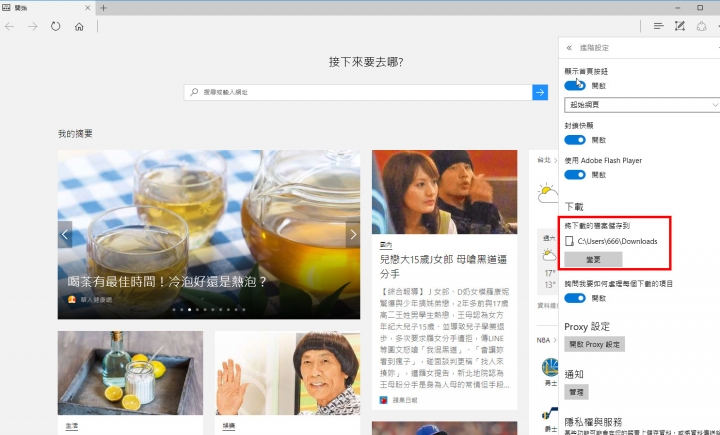
Task: Click the Warriors team logo in NBA list
Action: tap(550, 367)
